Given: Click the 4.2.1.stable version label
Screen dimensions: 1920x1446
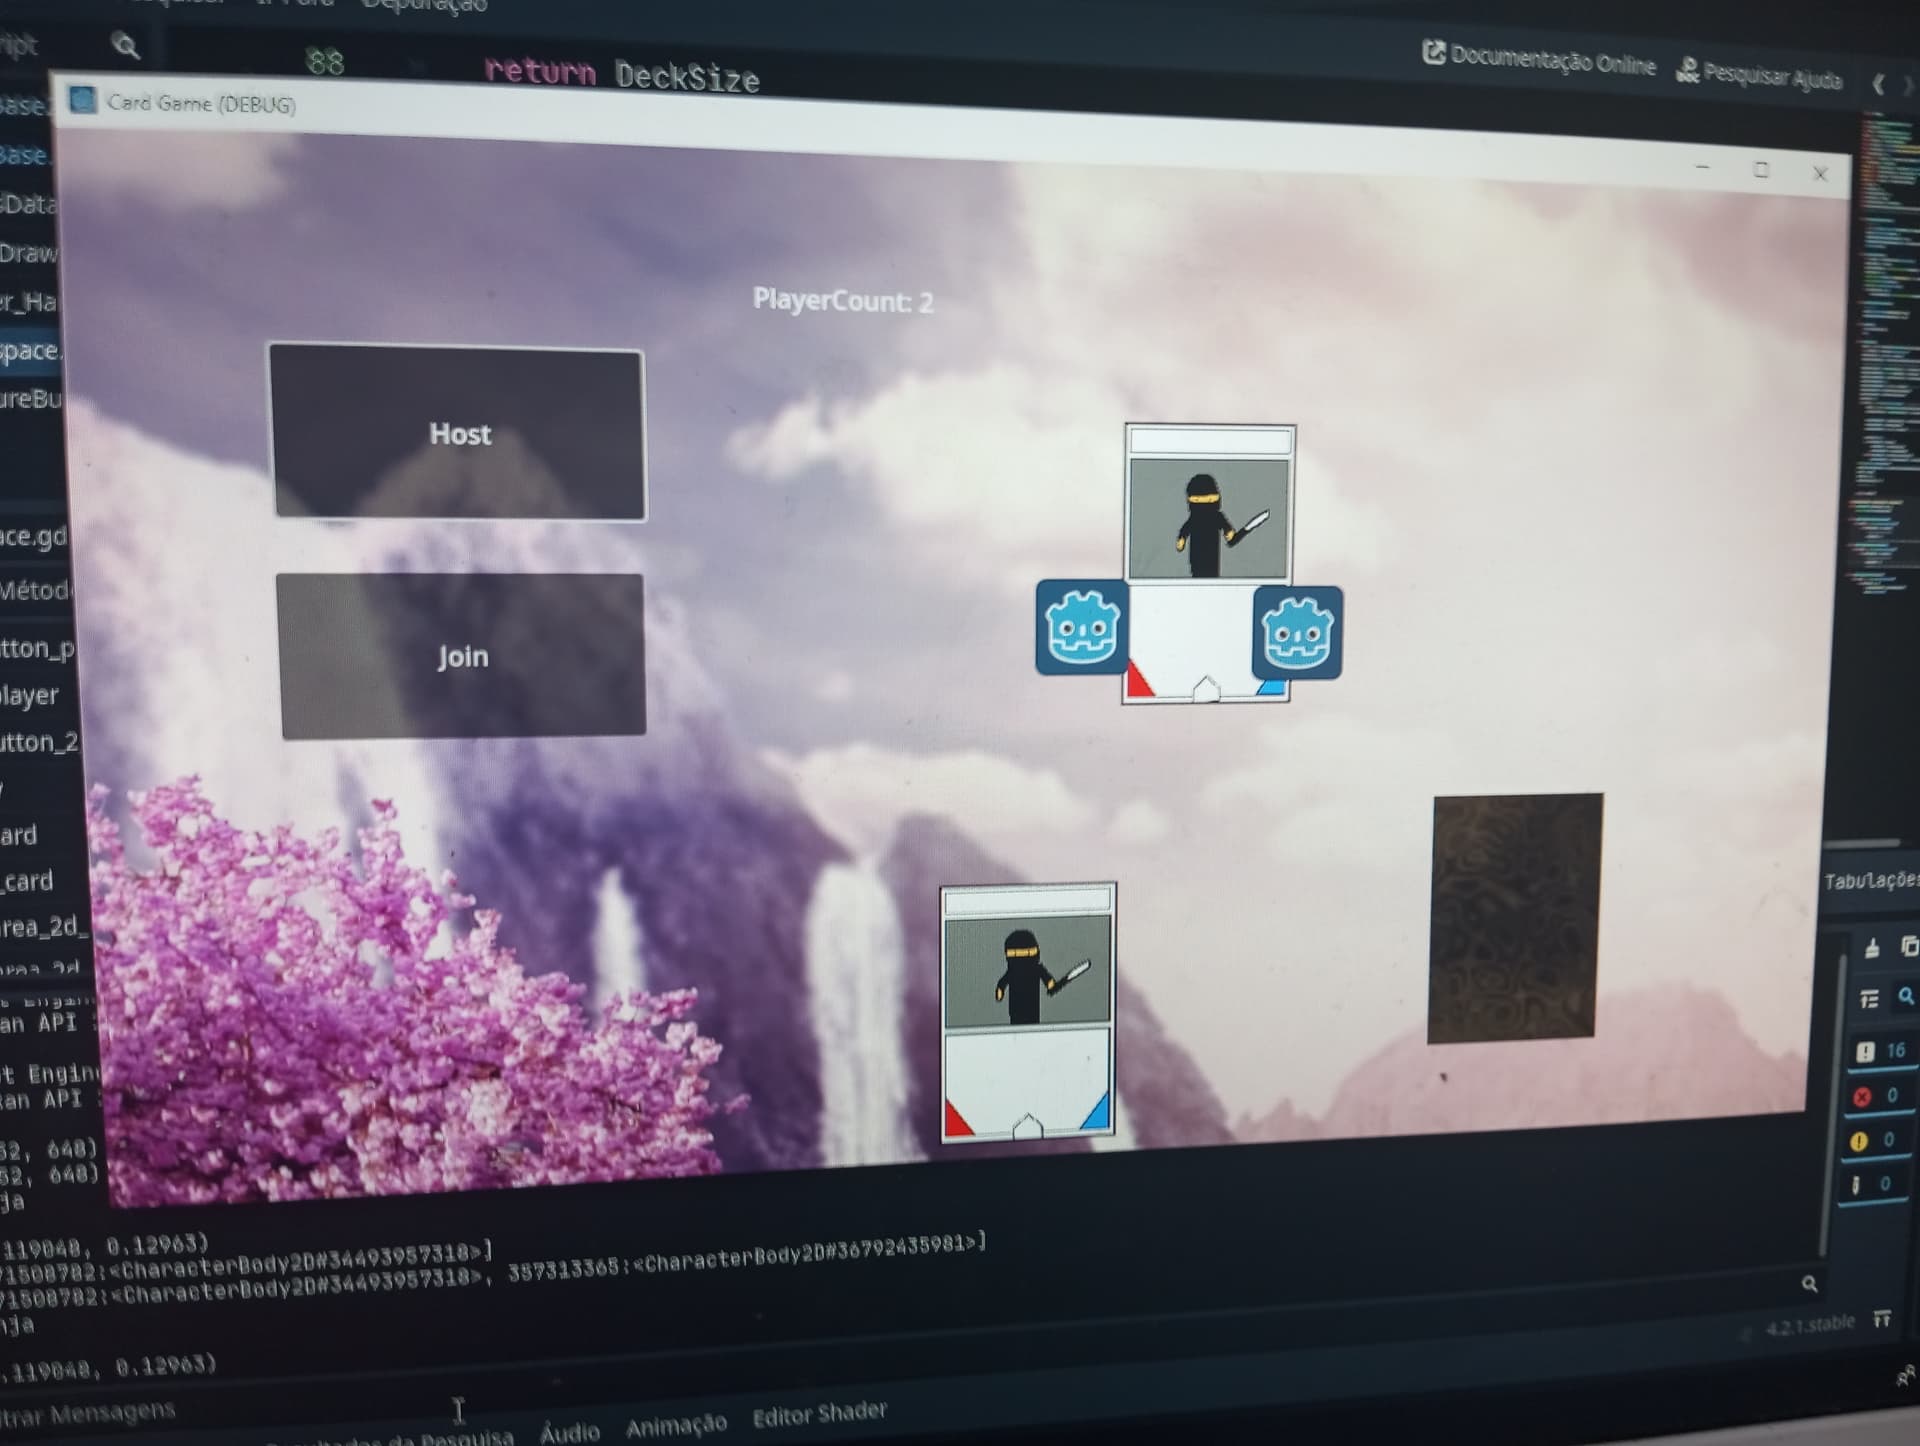Looking at the screenshot, I should (x=1809, y=1327).
